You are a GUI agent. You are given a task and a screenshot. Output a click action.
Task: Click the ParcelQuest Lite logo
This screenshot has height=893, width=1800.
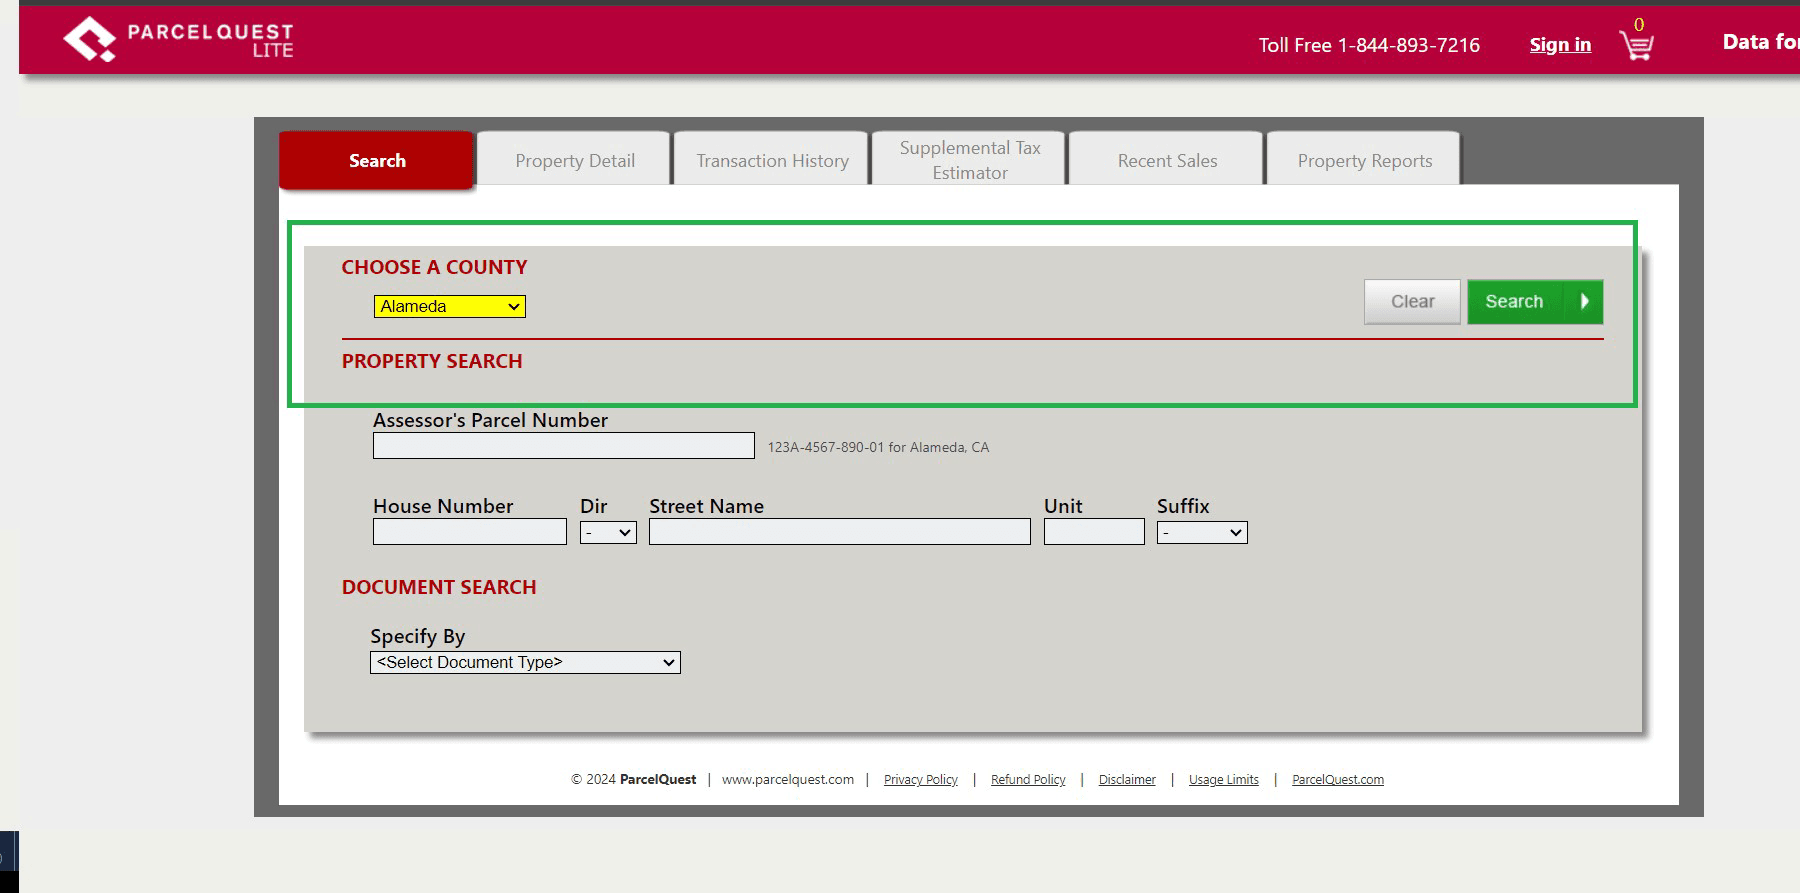(178, 40)
